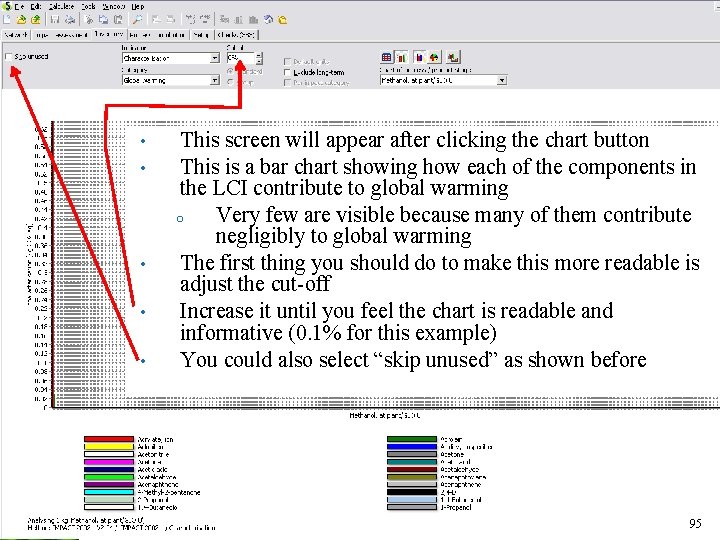Check the Exclude long-term option
Viewport: 720px width, 540px height.
click(287, 72)
